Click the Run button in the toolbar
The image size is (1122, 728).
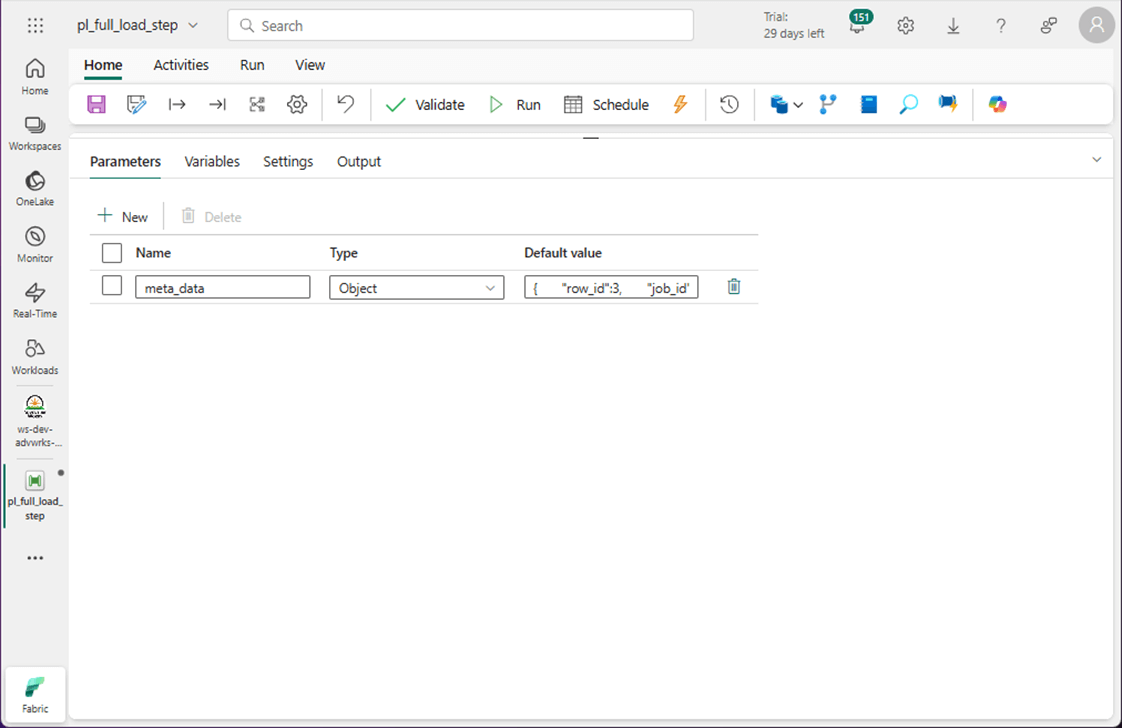click(x=514, y=105)
